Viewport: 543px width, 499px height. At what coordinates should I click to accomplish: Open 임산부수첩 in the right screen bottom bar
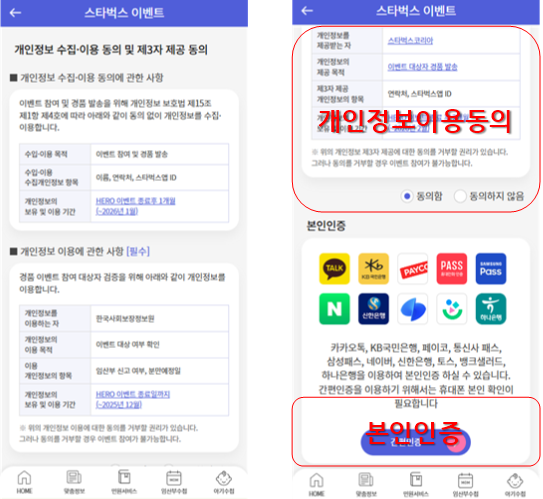coord(465,484)
